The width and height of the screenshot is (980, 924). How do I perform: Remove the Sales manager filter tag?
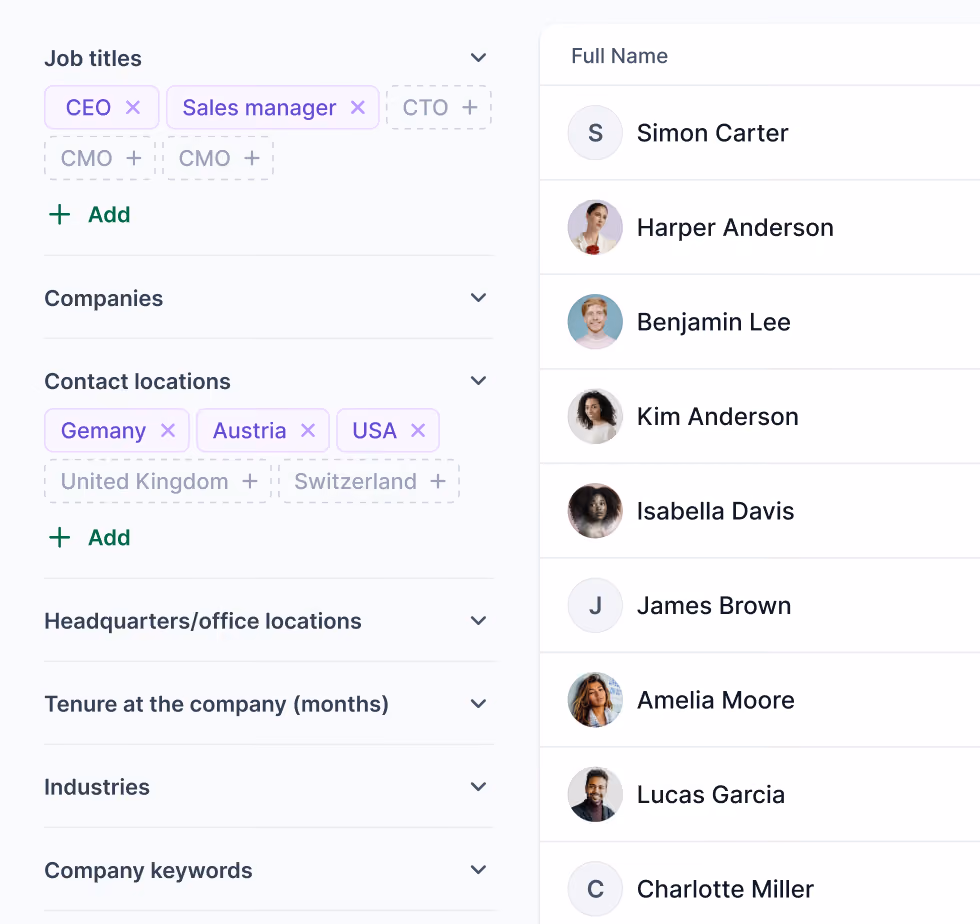pos(358,108)
